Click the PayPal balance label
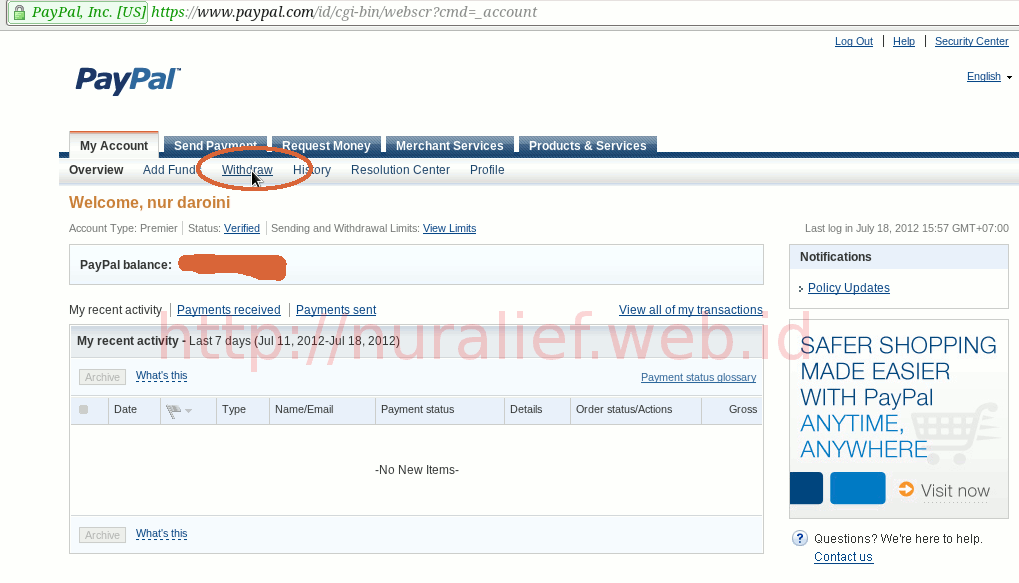Viewport: 1019px width, 583px height. (126, 265)
